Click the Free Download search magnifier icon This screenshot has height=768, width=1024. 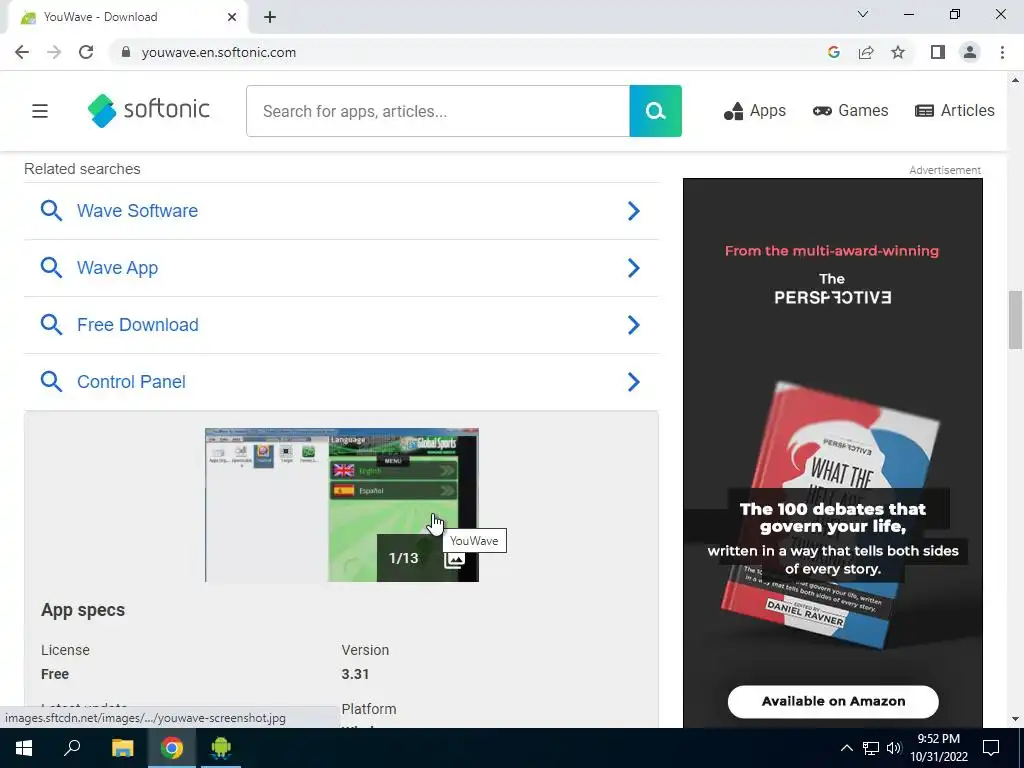51,325
